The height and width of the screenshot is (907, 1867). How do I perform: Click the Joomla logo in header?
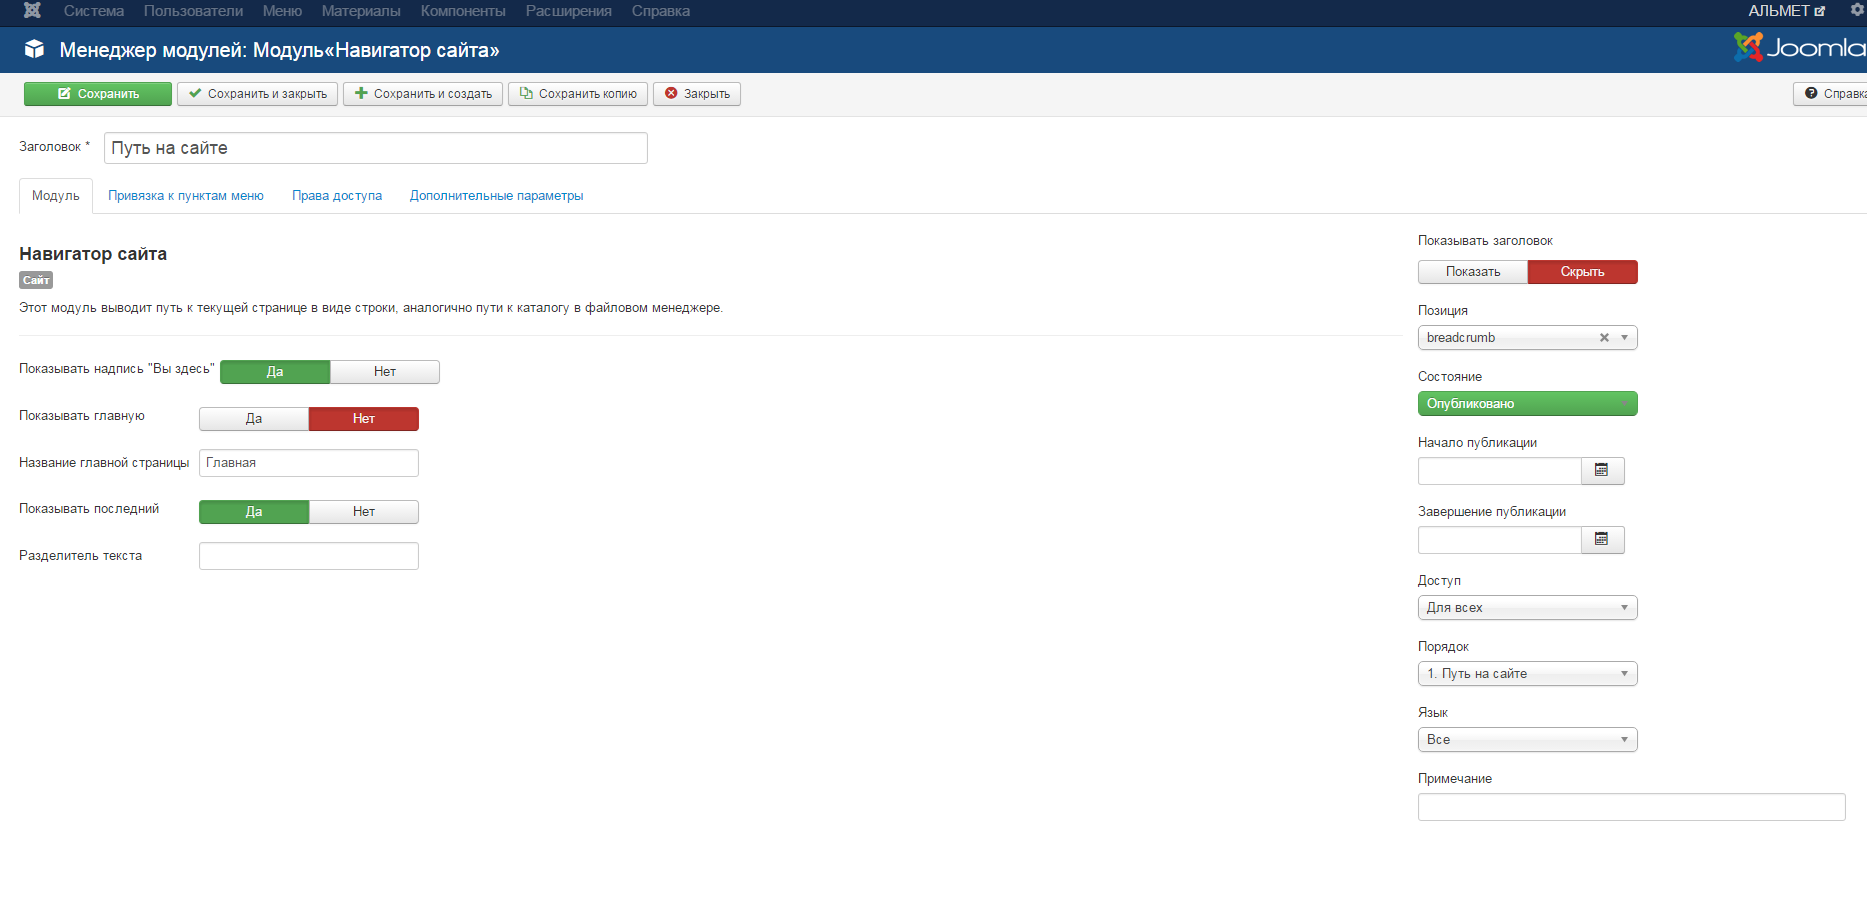click(1800, 47)
